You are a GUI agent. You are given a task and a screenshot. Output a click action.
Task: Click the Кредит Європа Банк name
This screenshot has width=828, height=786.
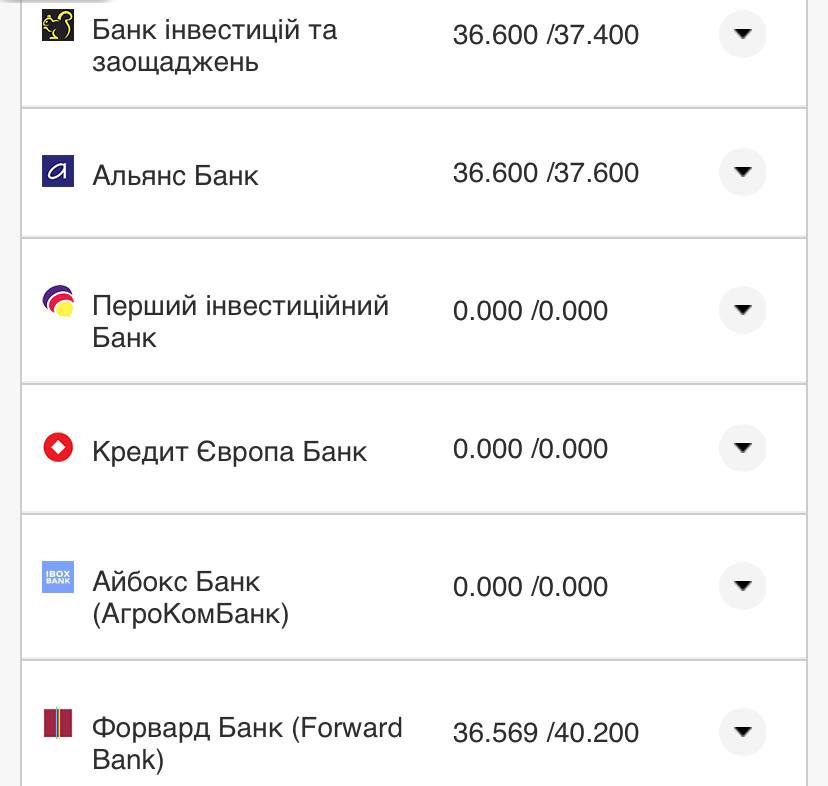[x=230, y=451]
